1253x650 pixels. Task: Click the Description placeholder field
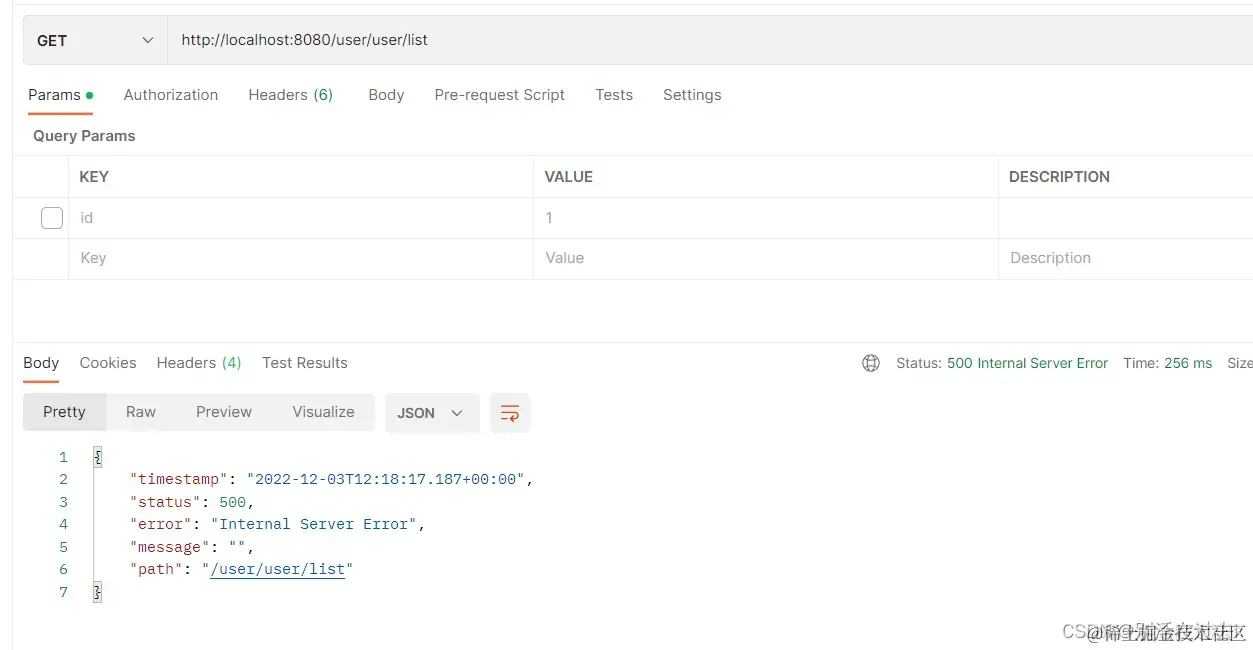1125,258
